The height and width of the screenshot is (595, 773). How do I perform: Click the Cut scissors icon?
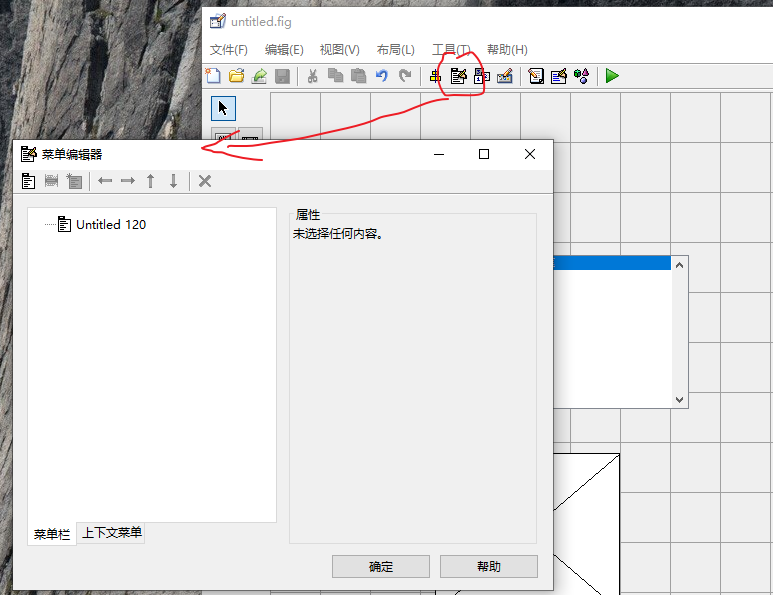tap(312, 76)
